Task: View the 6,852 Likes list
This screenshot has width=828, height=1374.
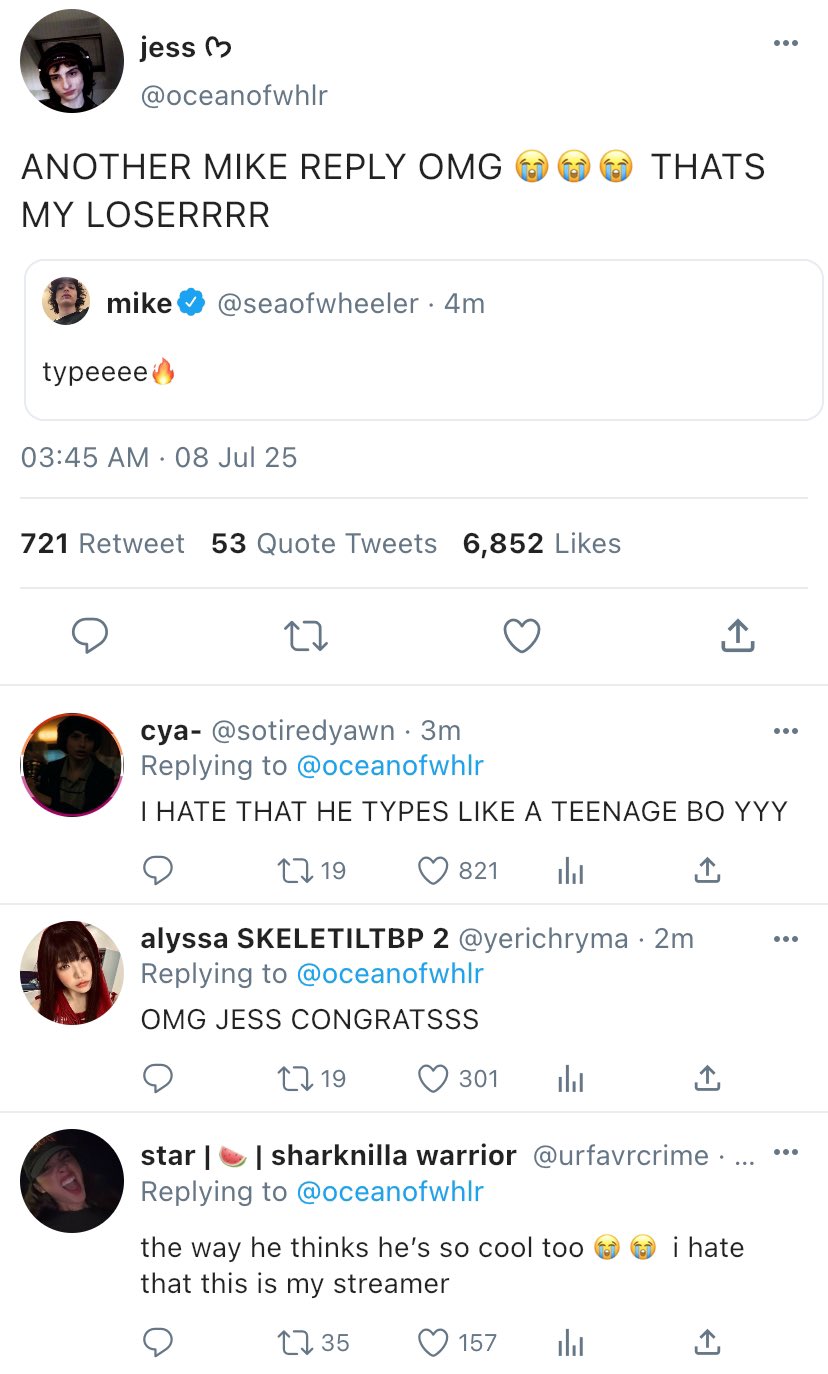Action: [x=541, y=543]
